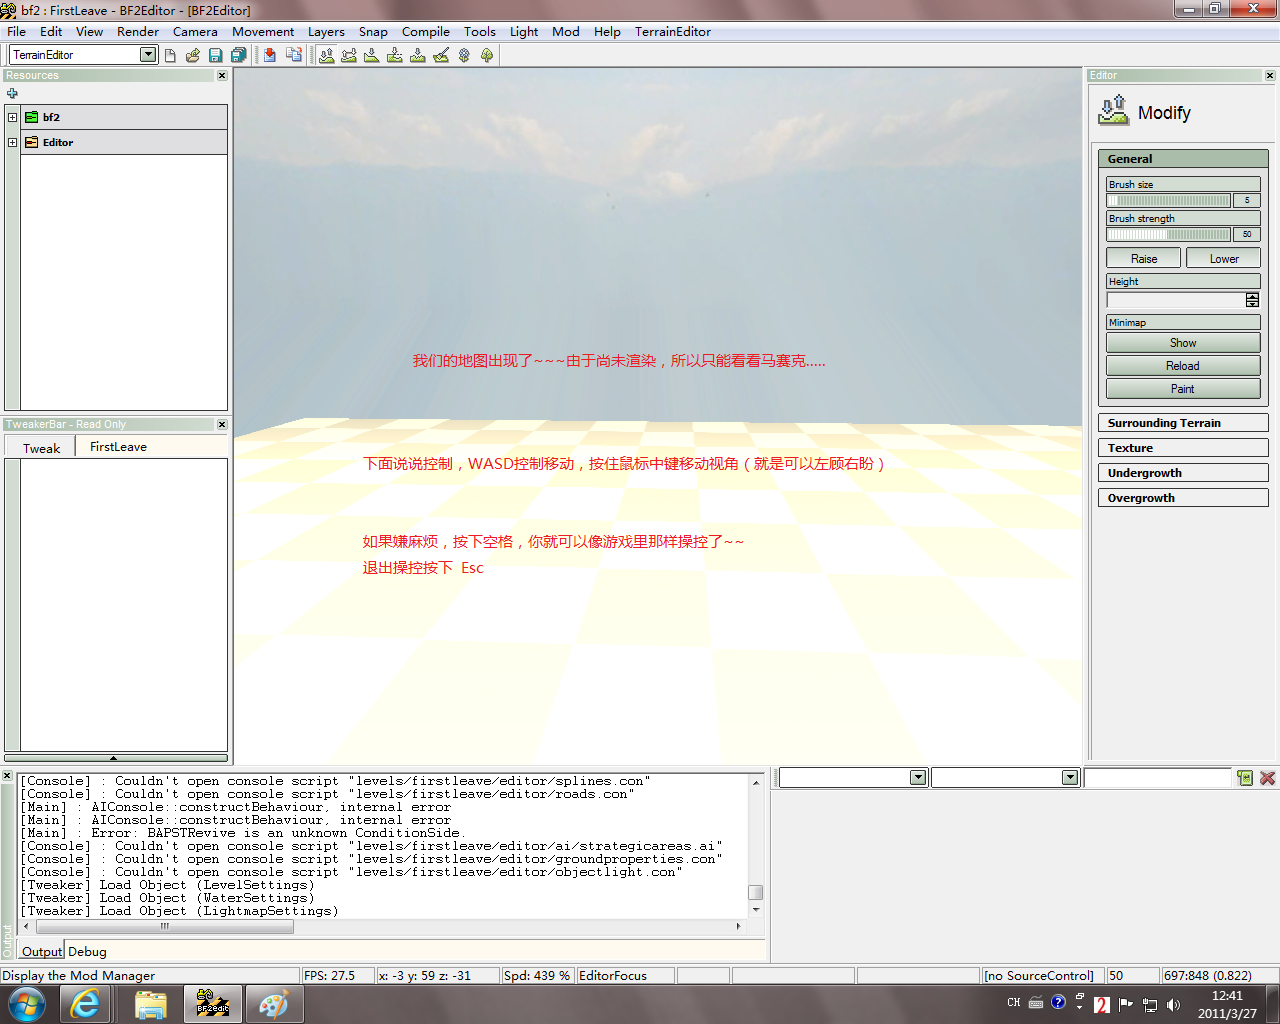This screenshot has height=1024, width=1280.
Task: Open the Compile menu
Action: click(426, 32)
